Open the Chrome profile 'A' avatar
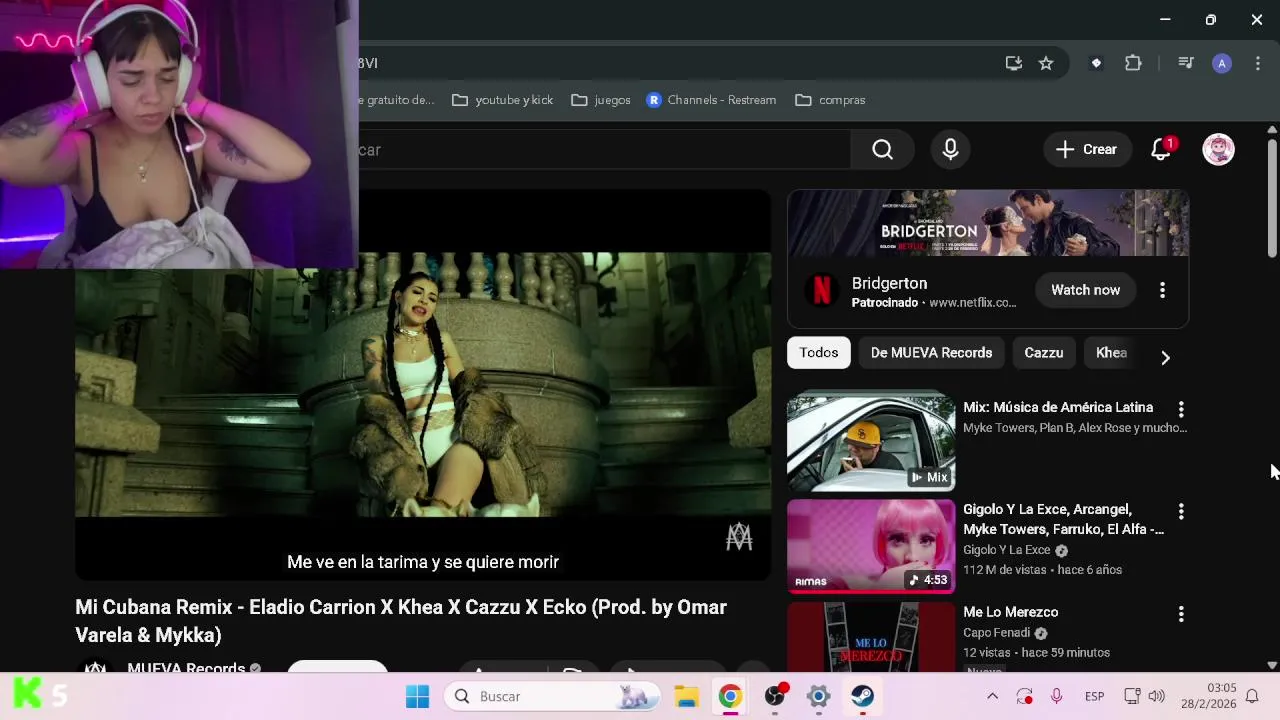The width and height of the screenshot is (1280, 720). (1221, 63)
